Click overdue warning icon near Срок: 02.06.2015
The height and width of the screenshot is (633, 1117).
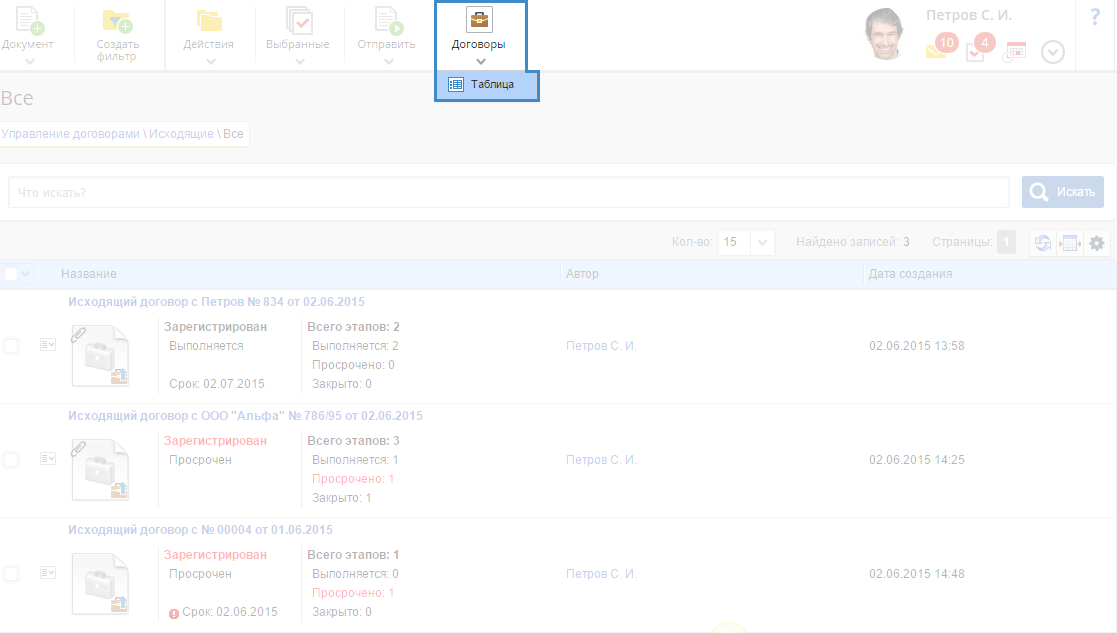174,613
